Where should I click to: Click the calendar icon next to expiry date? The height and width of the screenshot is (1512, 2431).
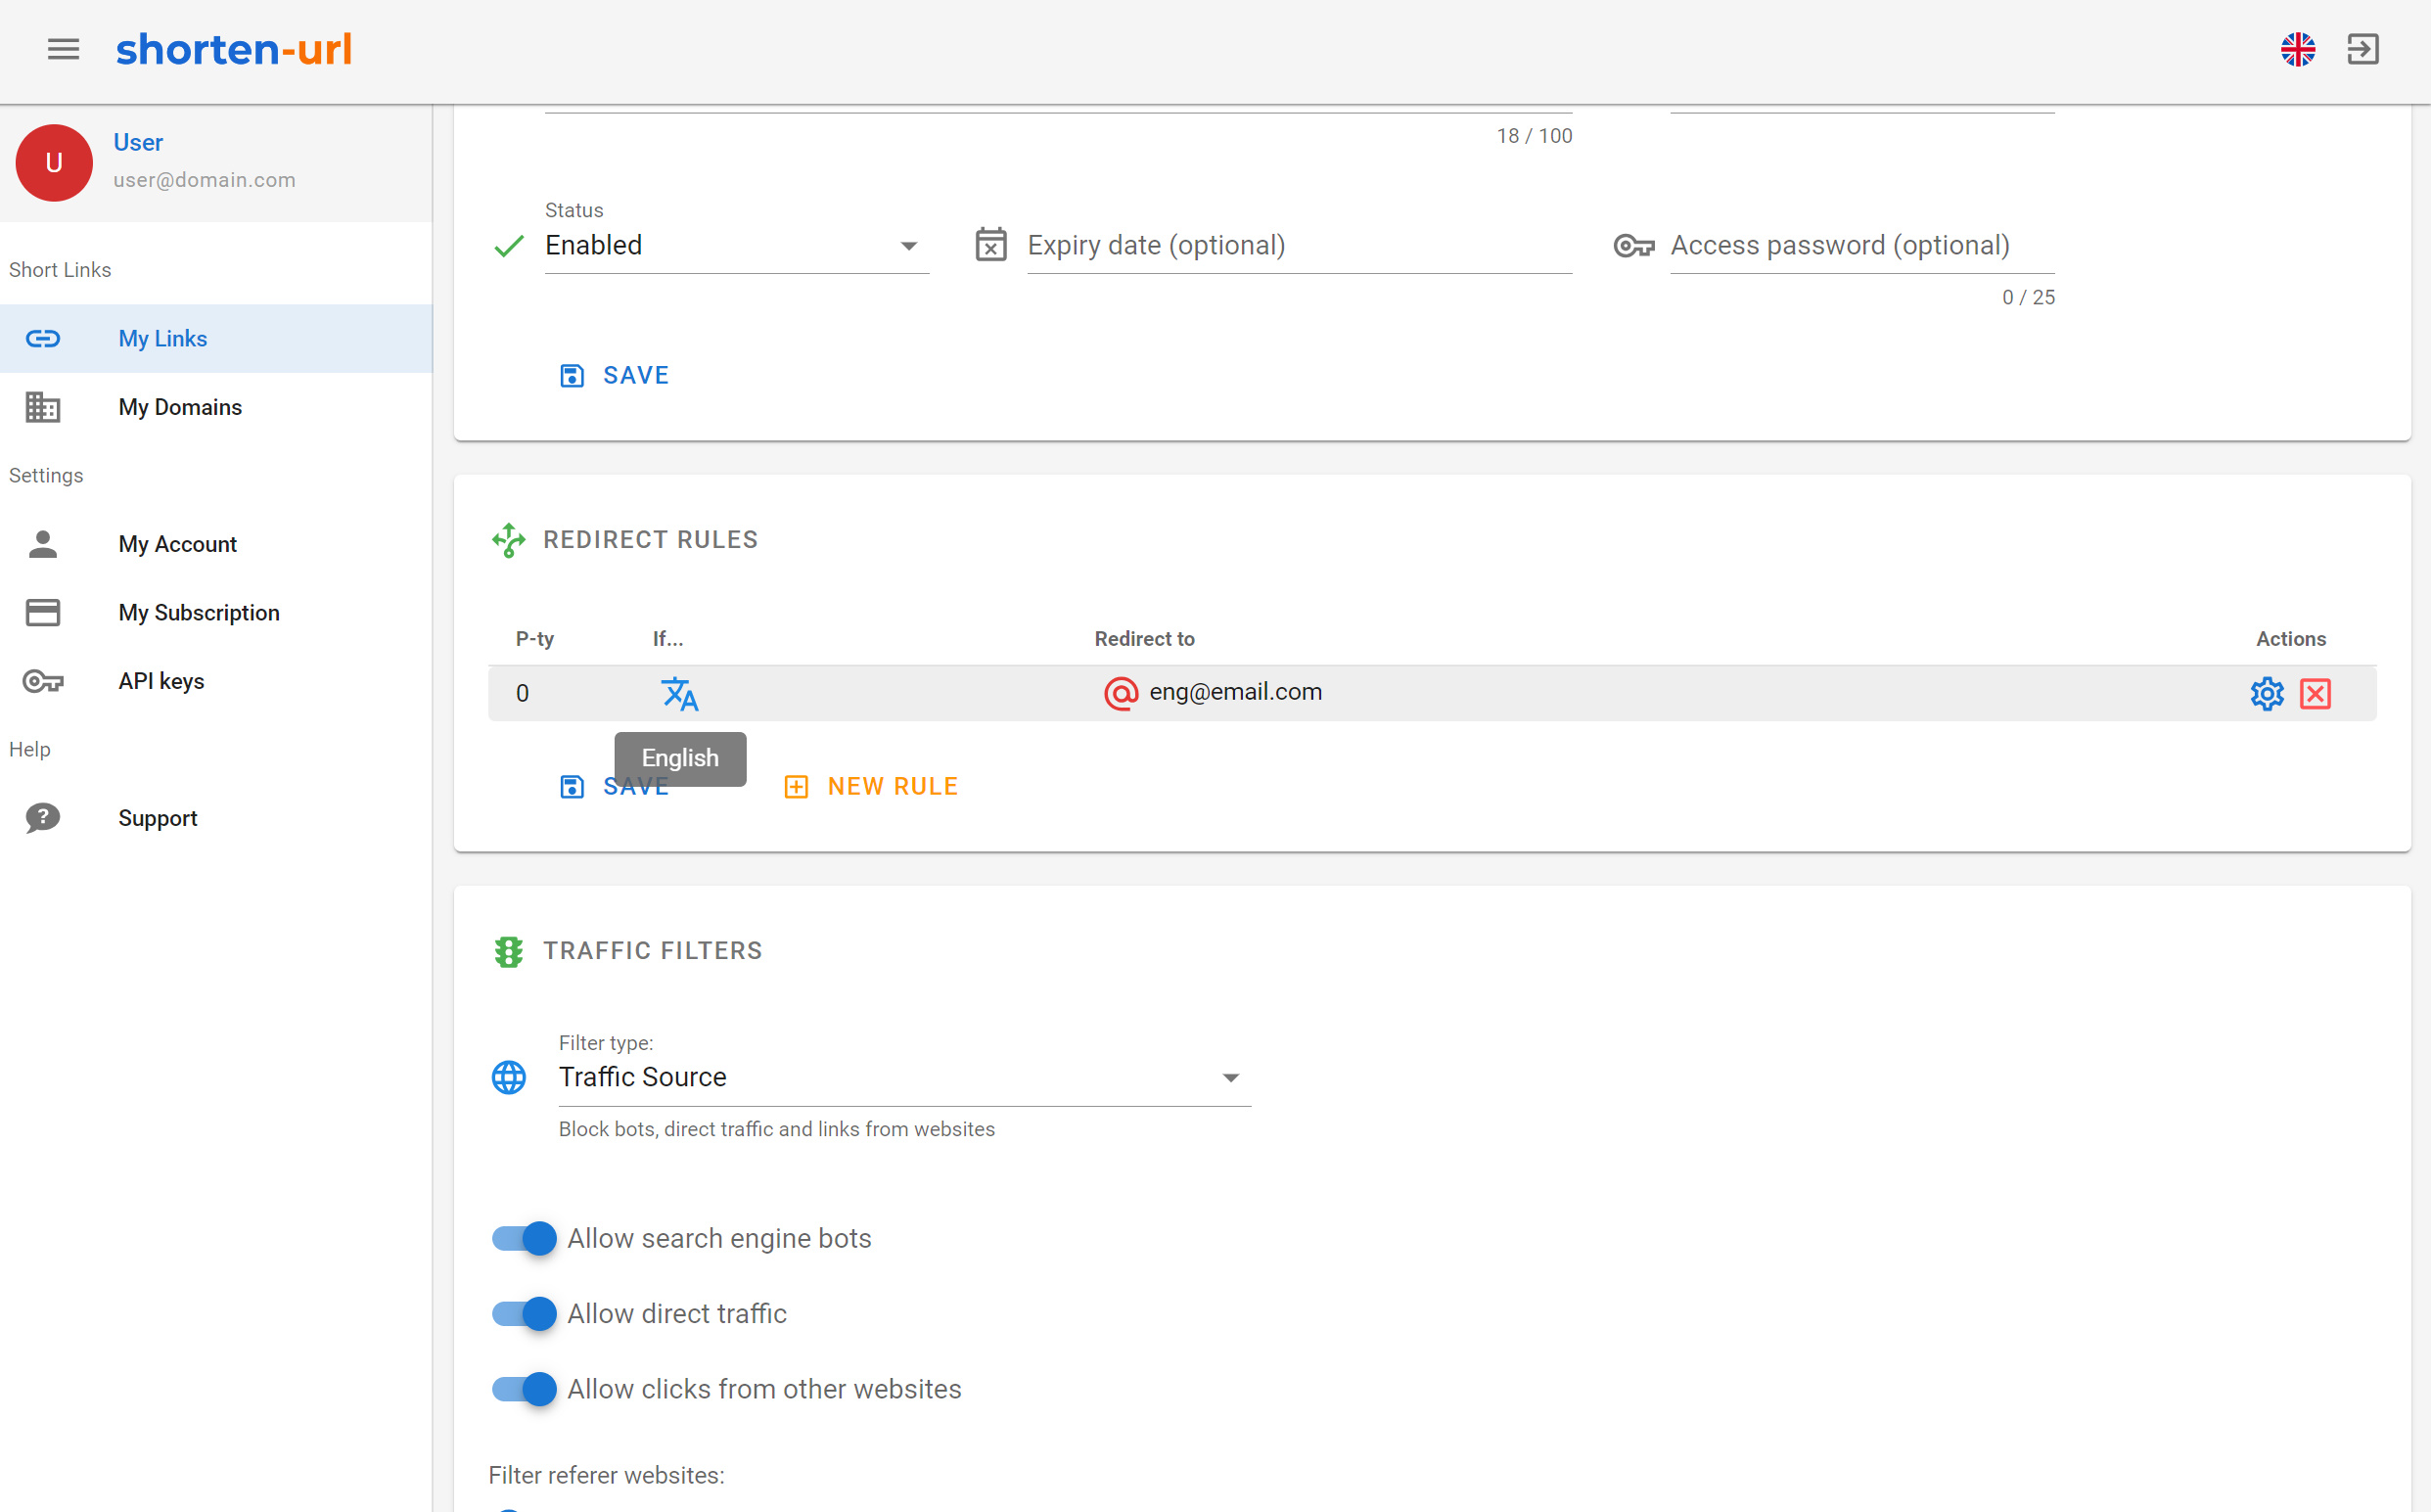click(x=991, y=244)
